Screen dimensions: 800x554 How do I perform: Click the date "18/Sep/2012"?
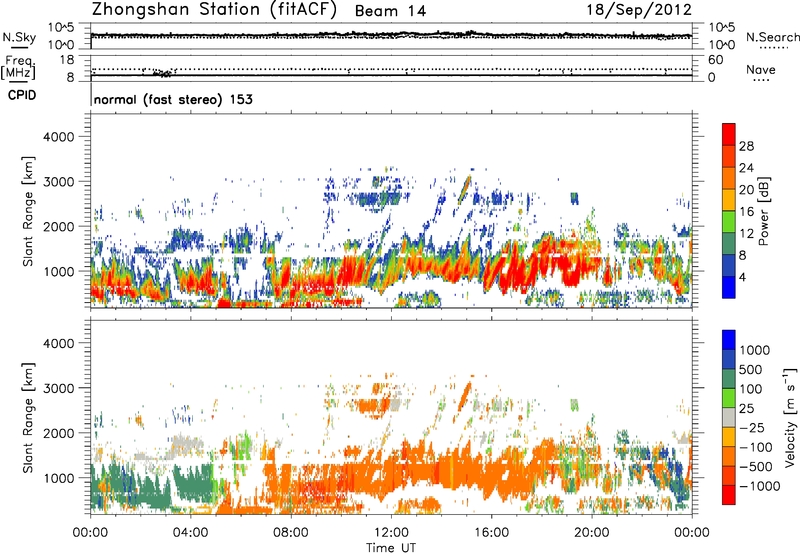pos(639,9)
